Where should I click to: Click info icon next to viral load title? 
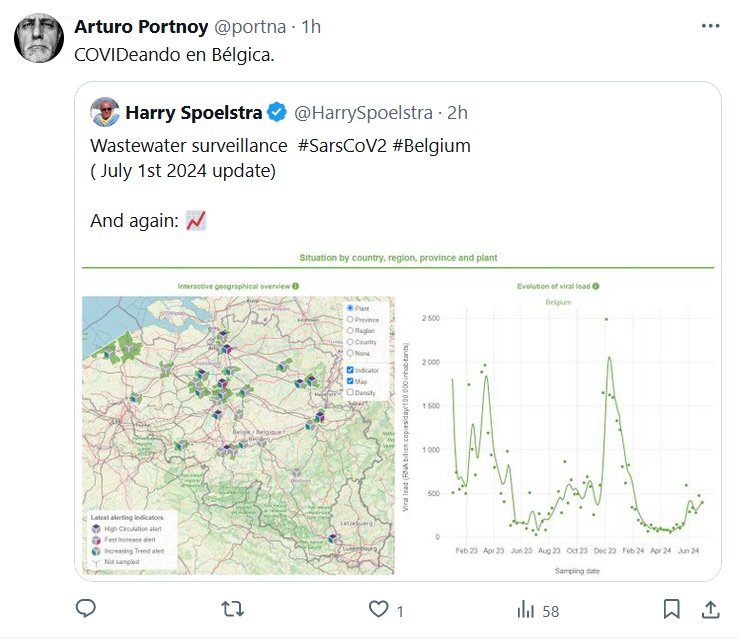point(596,286)
